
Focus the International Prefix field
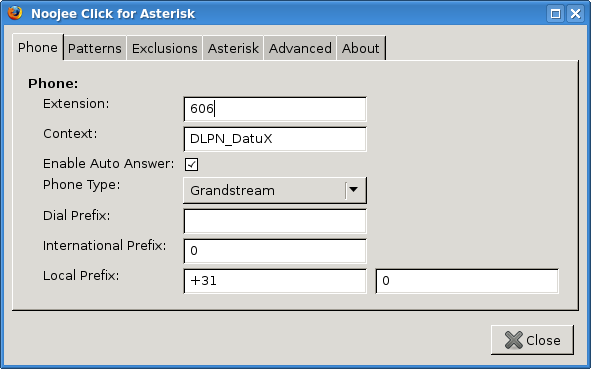pyautogui.click(x=275, y=251)
